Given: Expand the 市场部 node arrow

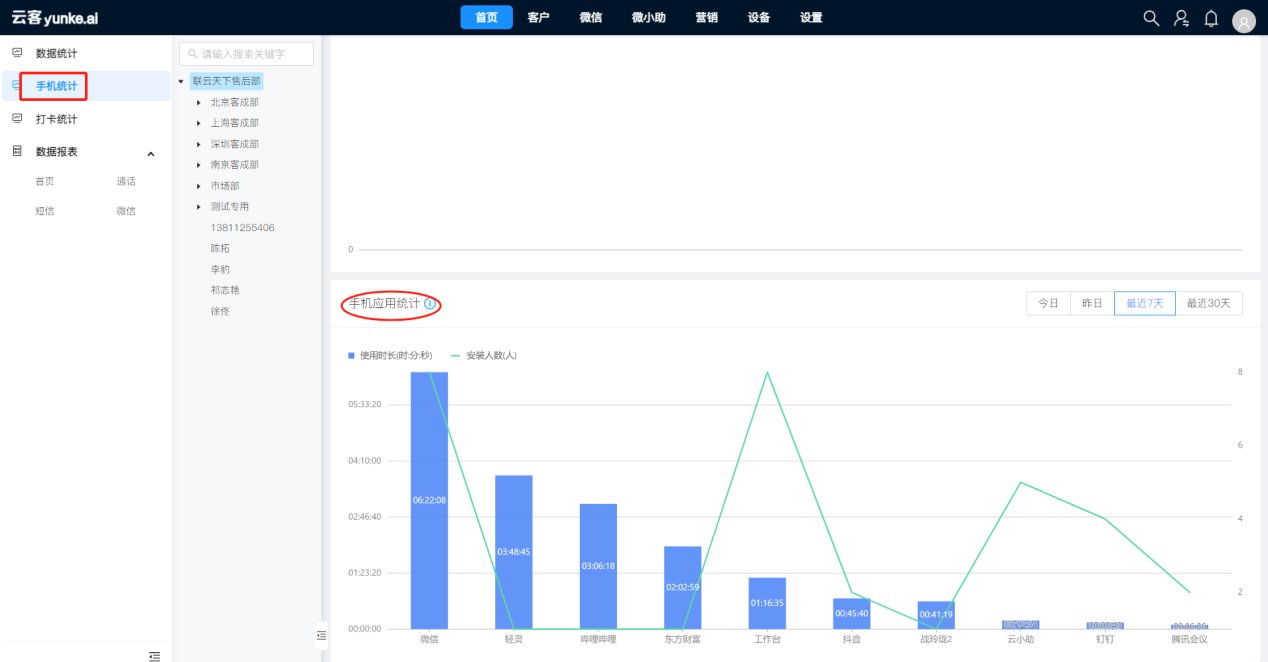Looking at the screenshot, I should (199, 186).
